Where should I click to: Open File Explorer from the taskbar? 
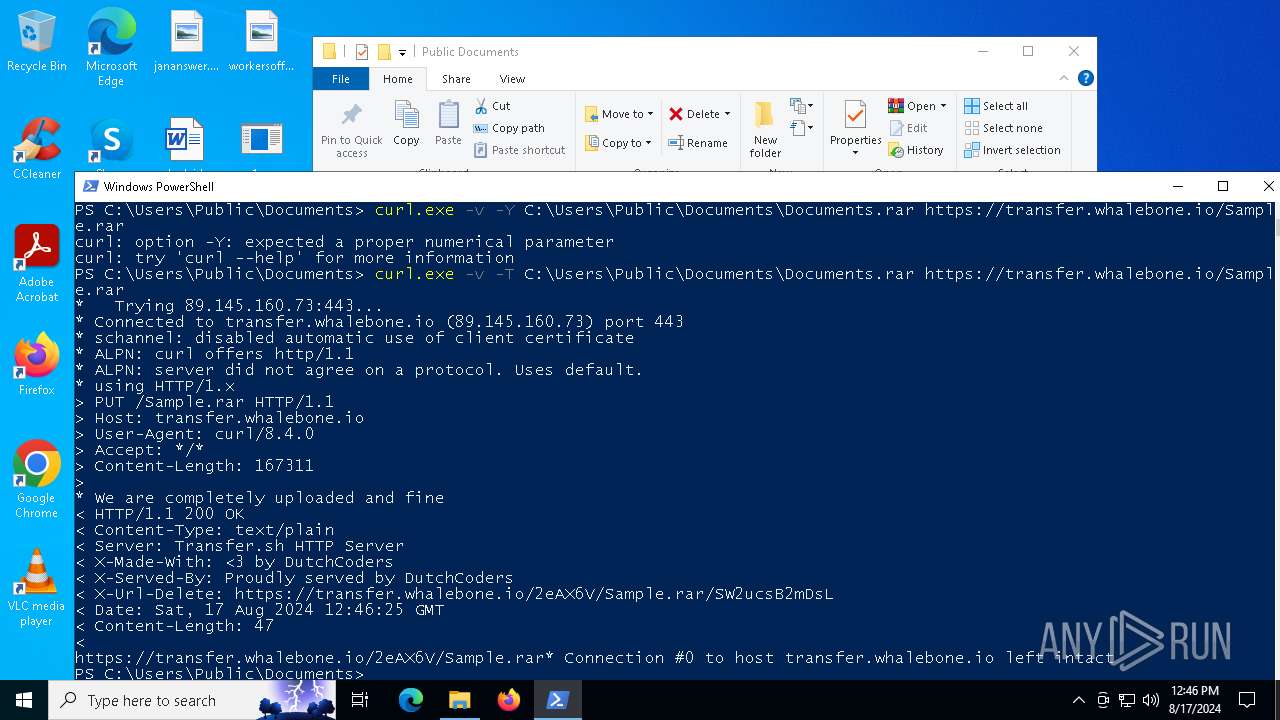[460, 700]
